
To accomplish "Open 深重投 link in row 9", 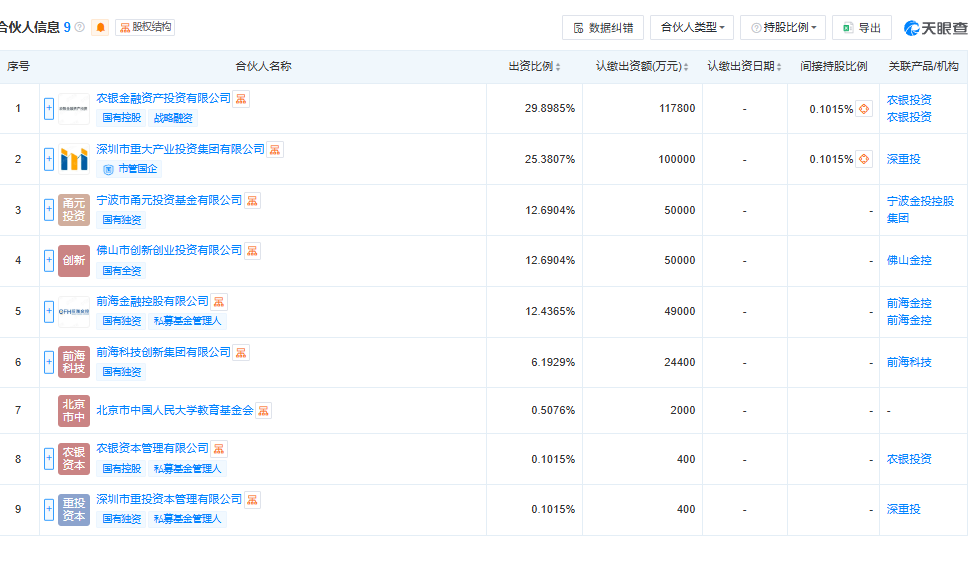I will click(903, 509).
